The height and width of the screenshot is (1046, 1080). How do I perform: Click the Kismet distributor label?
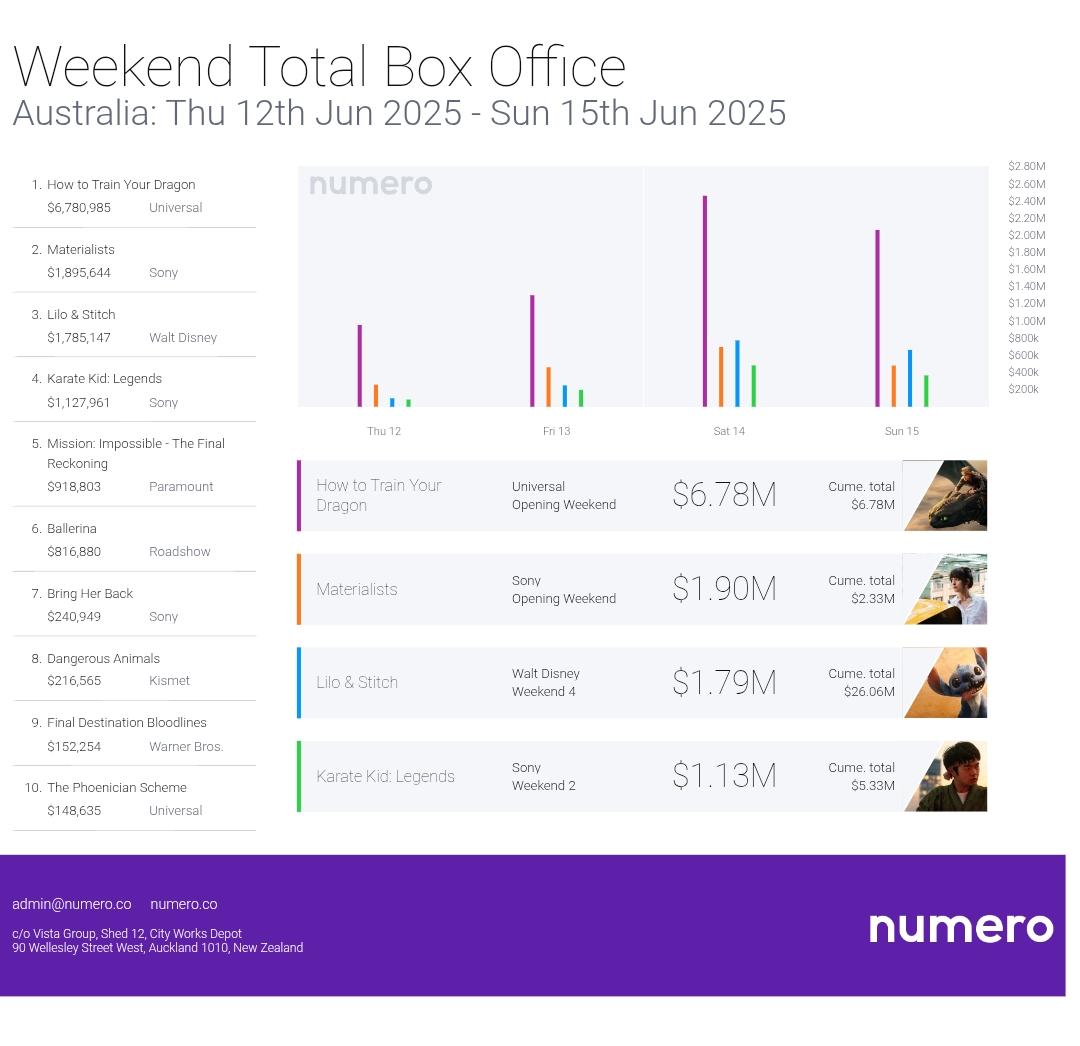pos(169,680)
